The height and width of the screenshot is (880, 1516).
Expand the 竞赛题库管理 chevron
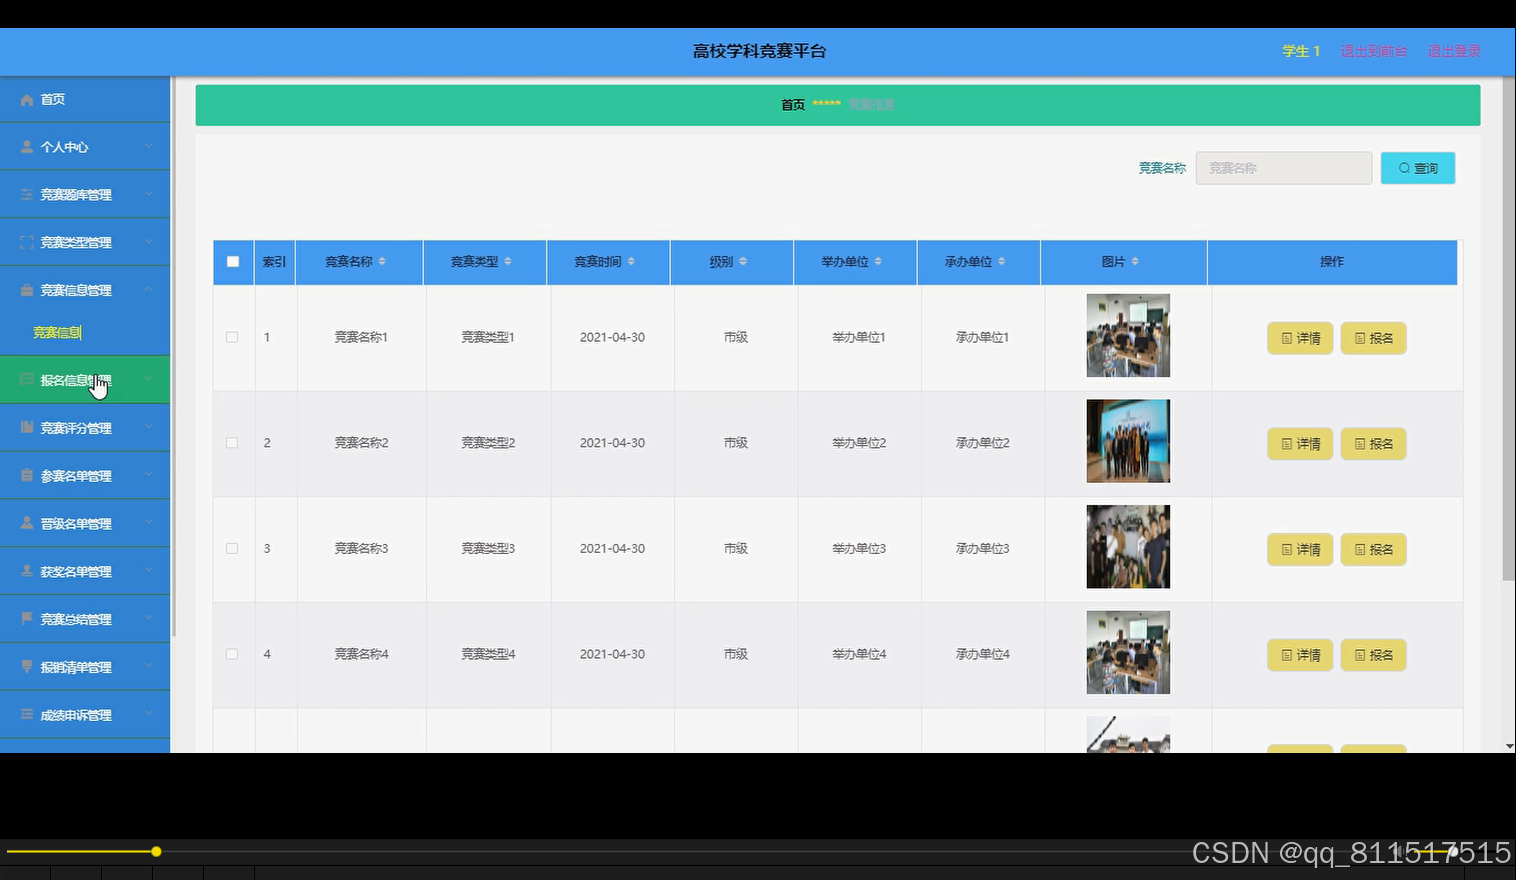coord(148,195)
